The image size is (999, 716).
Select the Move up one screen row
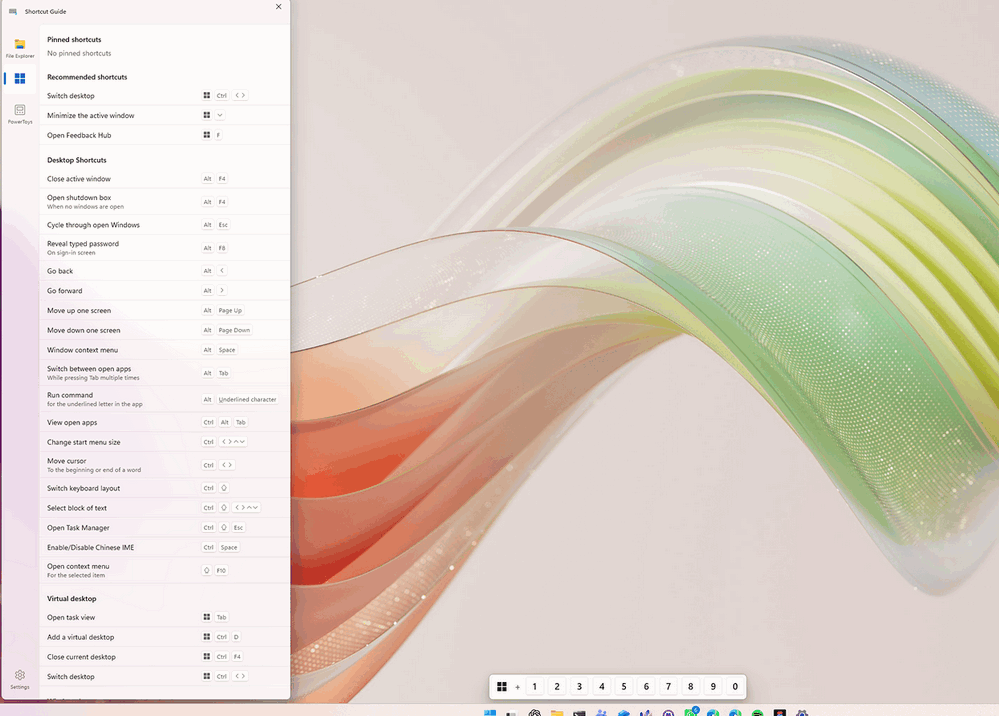point(164,310)
